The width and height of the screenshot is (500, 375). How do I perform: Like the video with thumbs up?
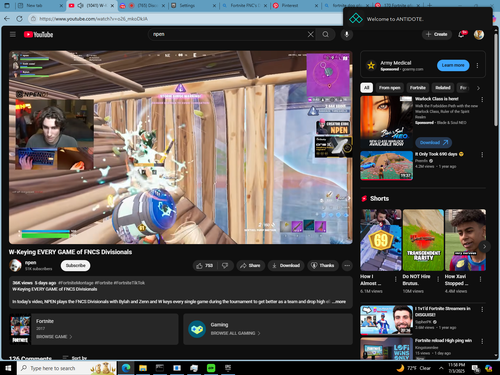point(205,265)
